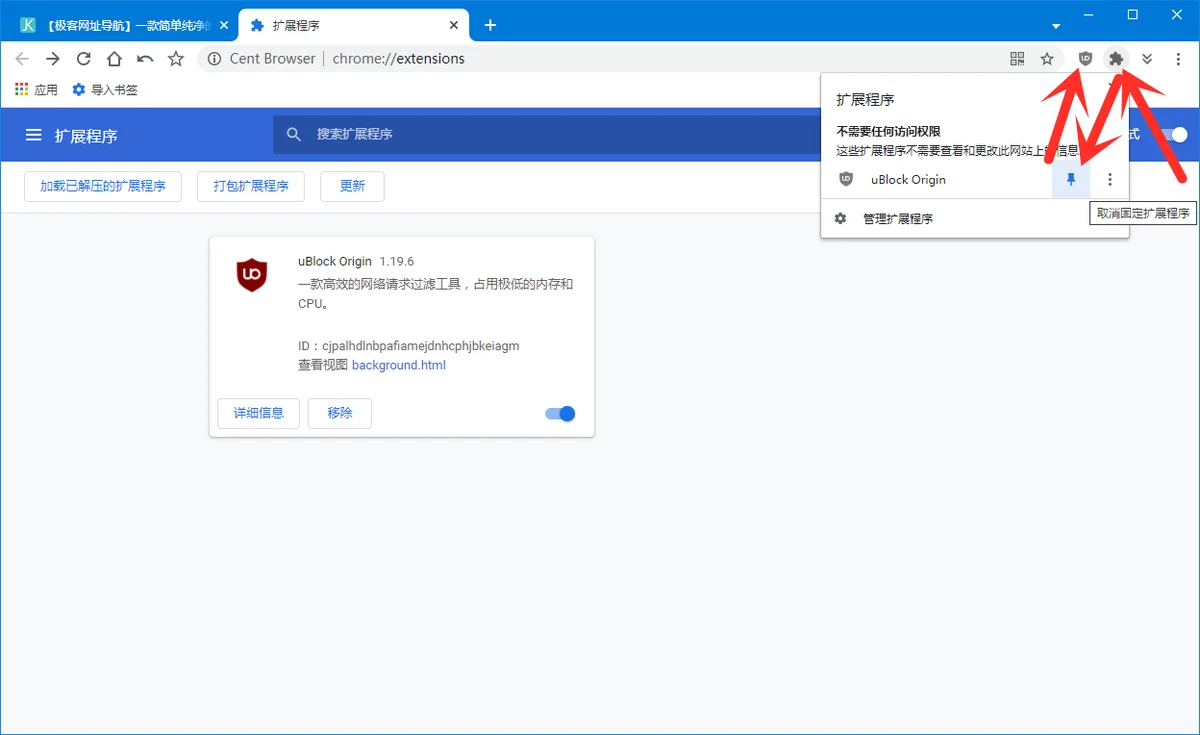Click the site info icon in address bar
The height and width of the screenshot is (735, 1200).
213,59
